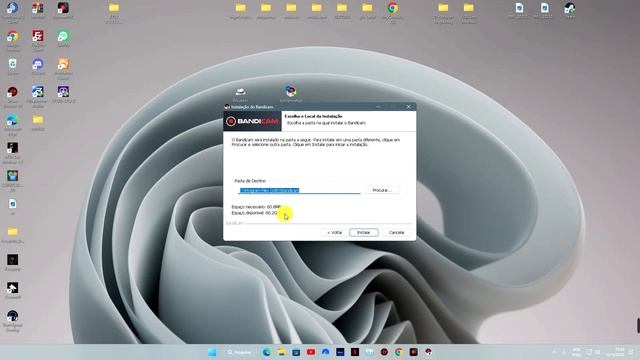Select the Discord desktop shortcut

38,67
